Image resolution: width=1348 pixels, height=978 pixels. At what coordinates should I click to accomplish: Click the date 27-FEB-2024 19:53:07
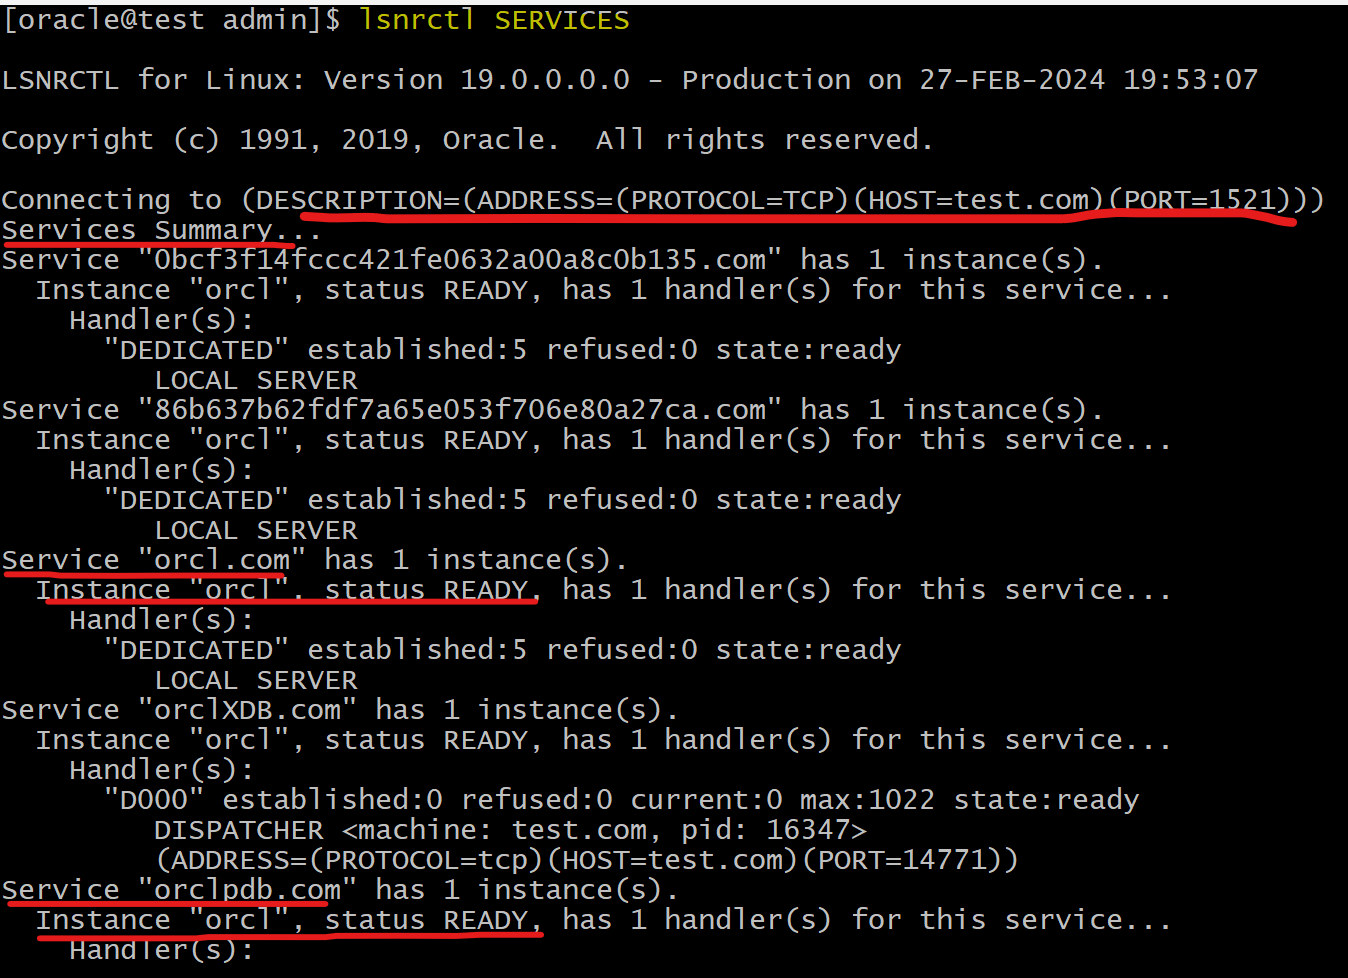[x=1089, y=80]
